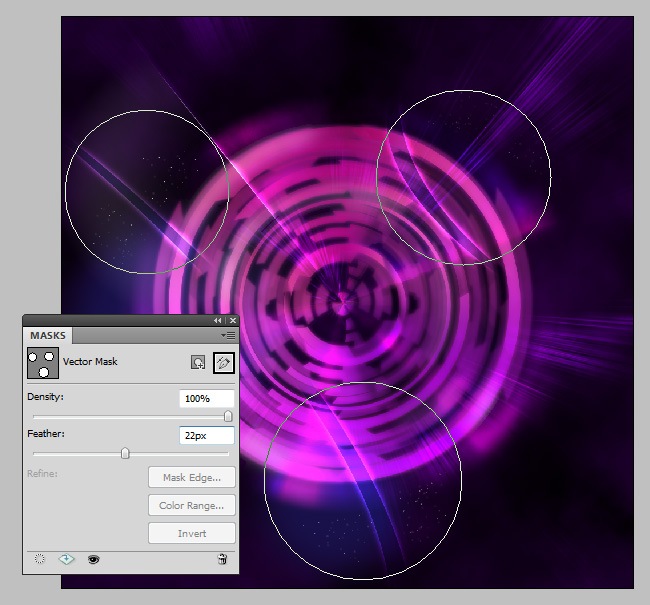
Task: Collapse the Masks panel with double arrows
Action: 217,320
